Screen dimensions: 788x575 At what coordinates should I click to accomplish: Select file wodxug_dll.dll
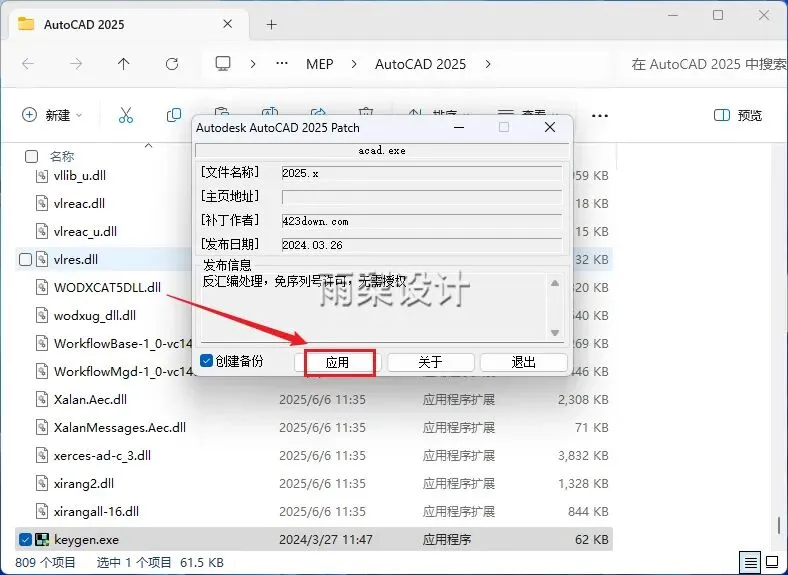(x=94, y=316)
